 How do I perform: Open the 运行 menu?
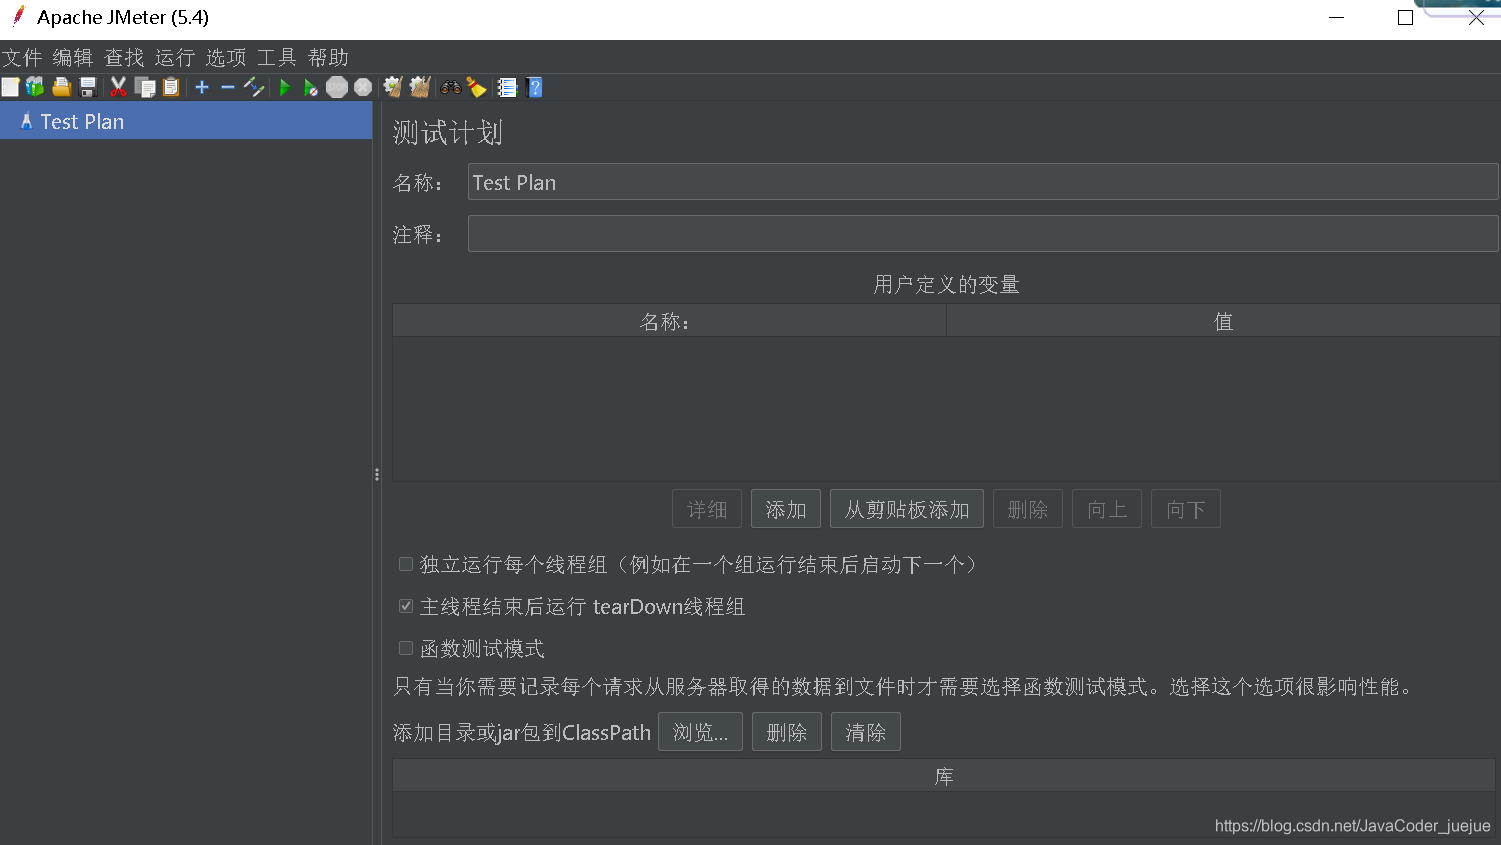[x=175, y=57]
